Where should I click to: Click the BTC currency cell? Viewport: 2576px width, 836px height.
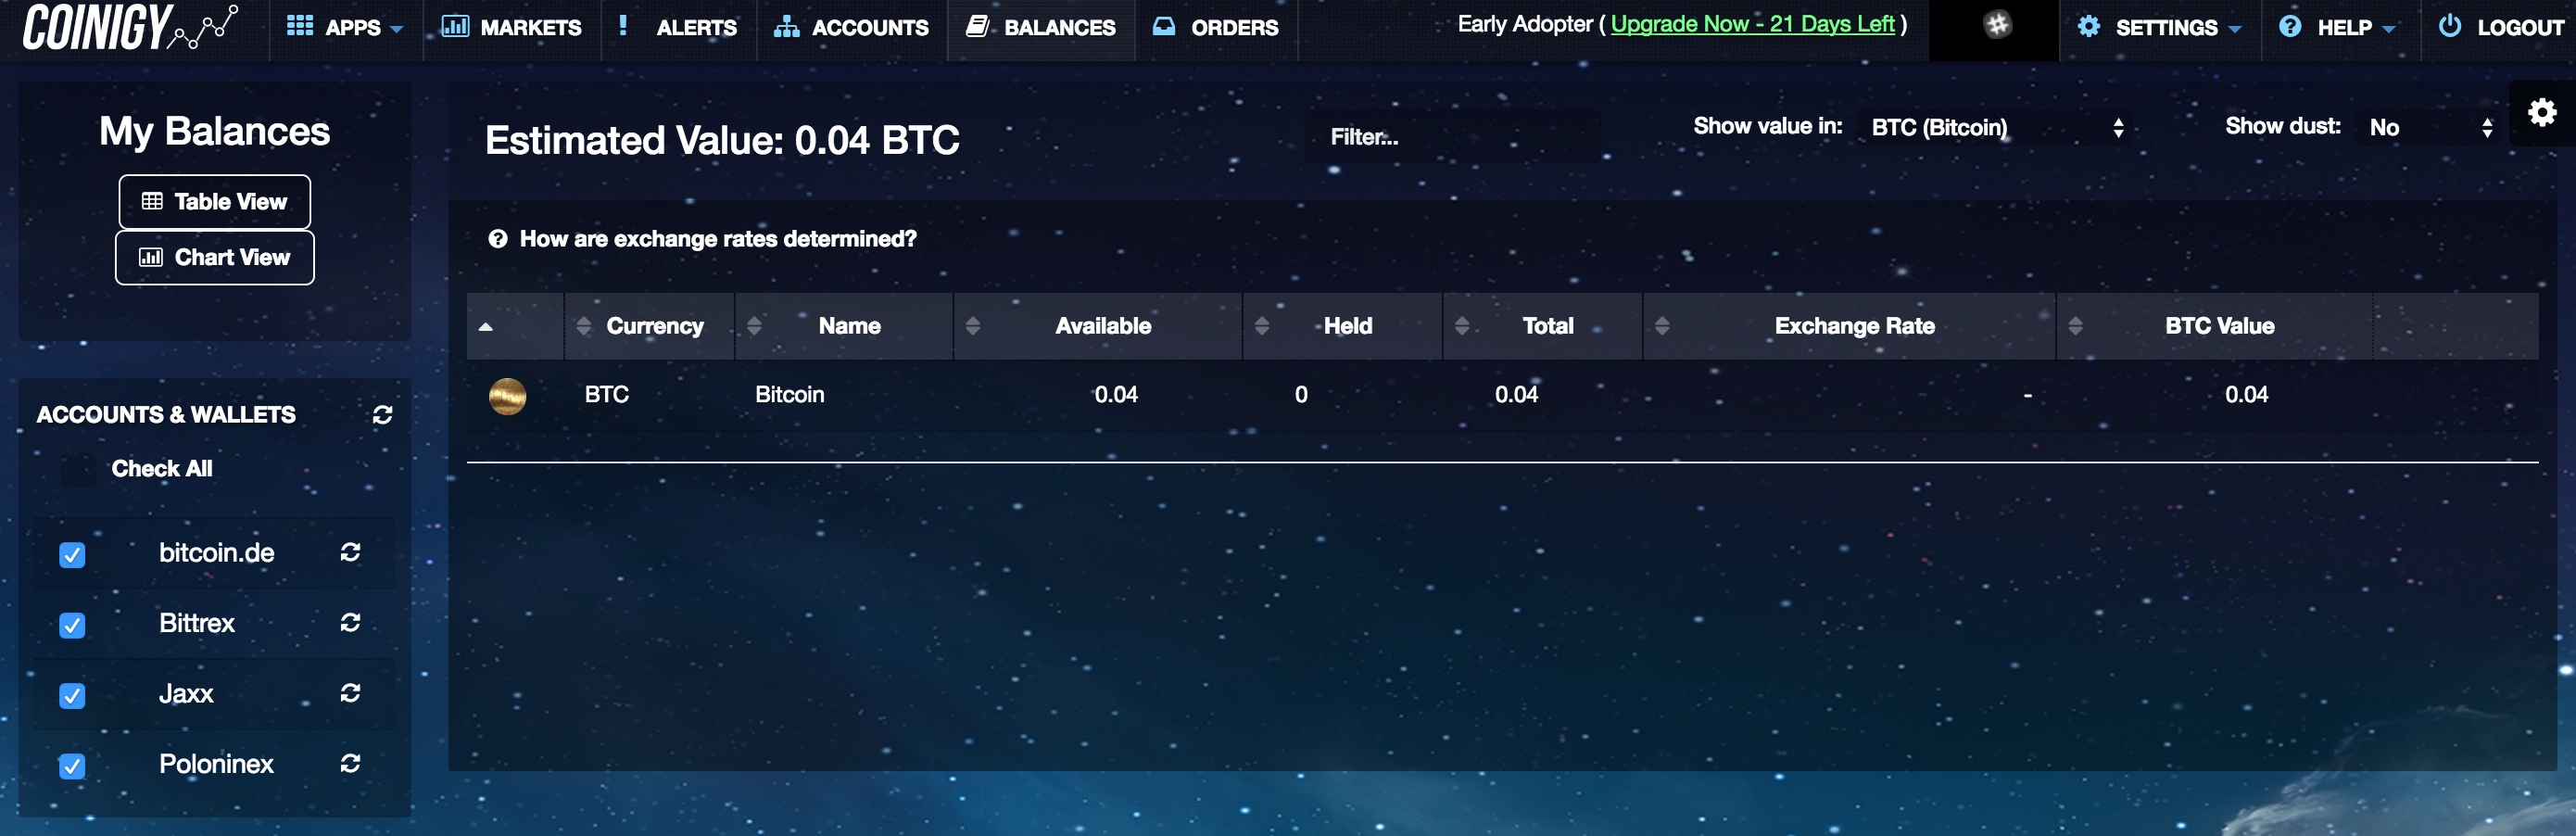tap(607, 395)
